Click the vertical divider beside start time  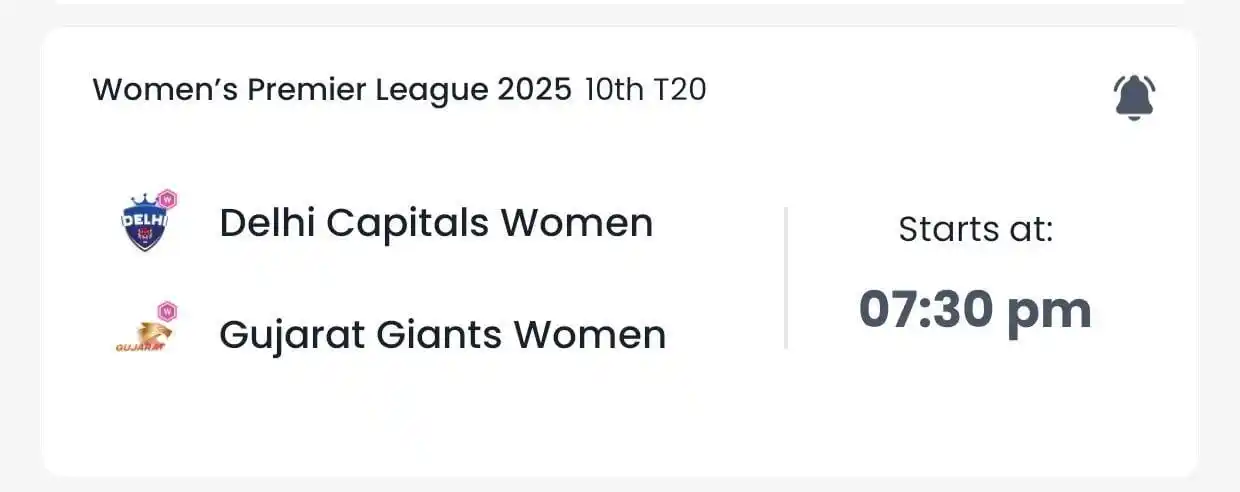pos(786,278)
